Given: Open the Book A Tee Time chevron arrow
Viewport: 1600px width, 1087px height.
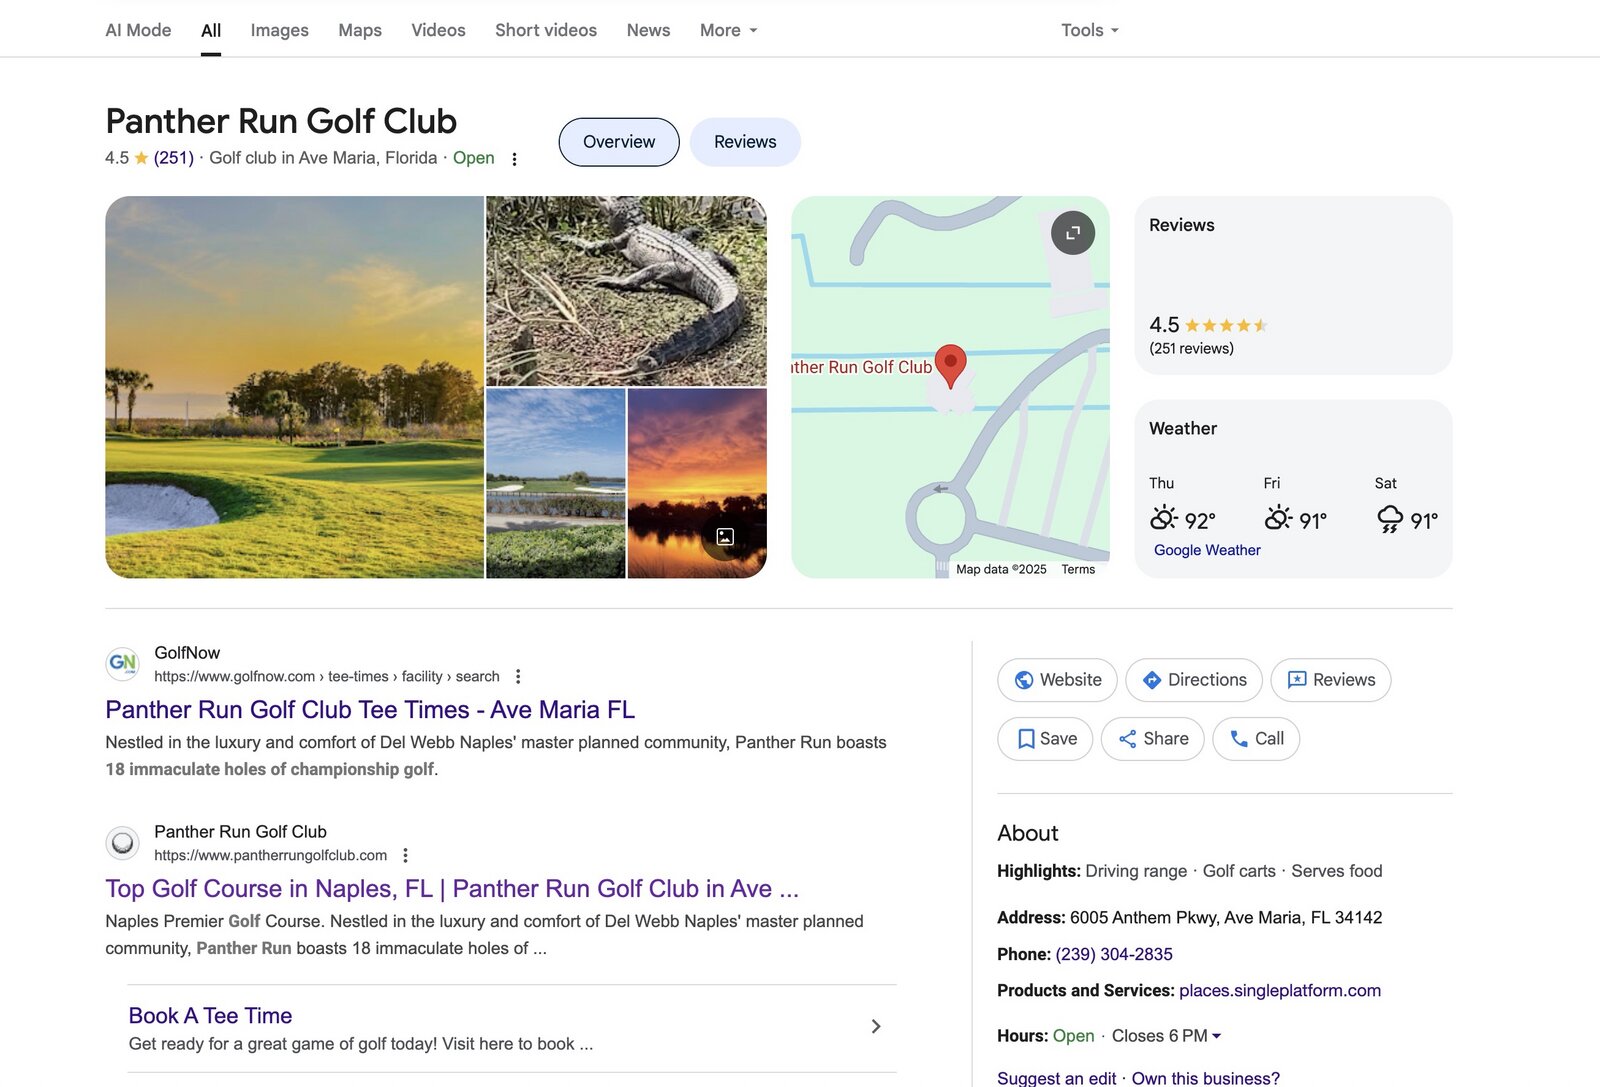Looking at the screenshot, I should pos(876,1027).
